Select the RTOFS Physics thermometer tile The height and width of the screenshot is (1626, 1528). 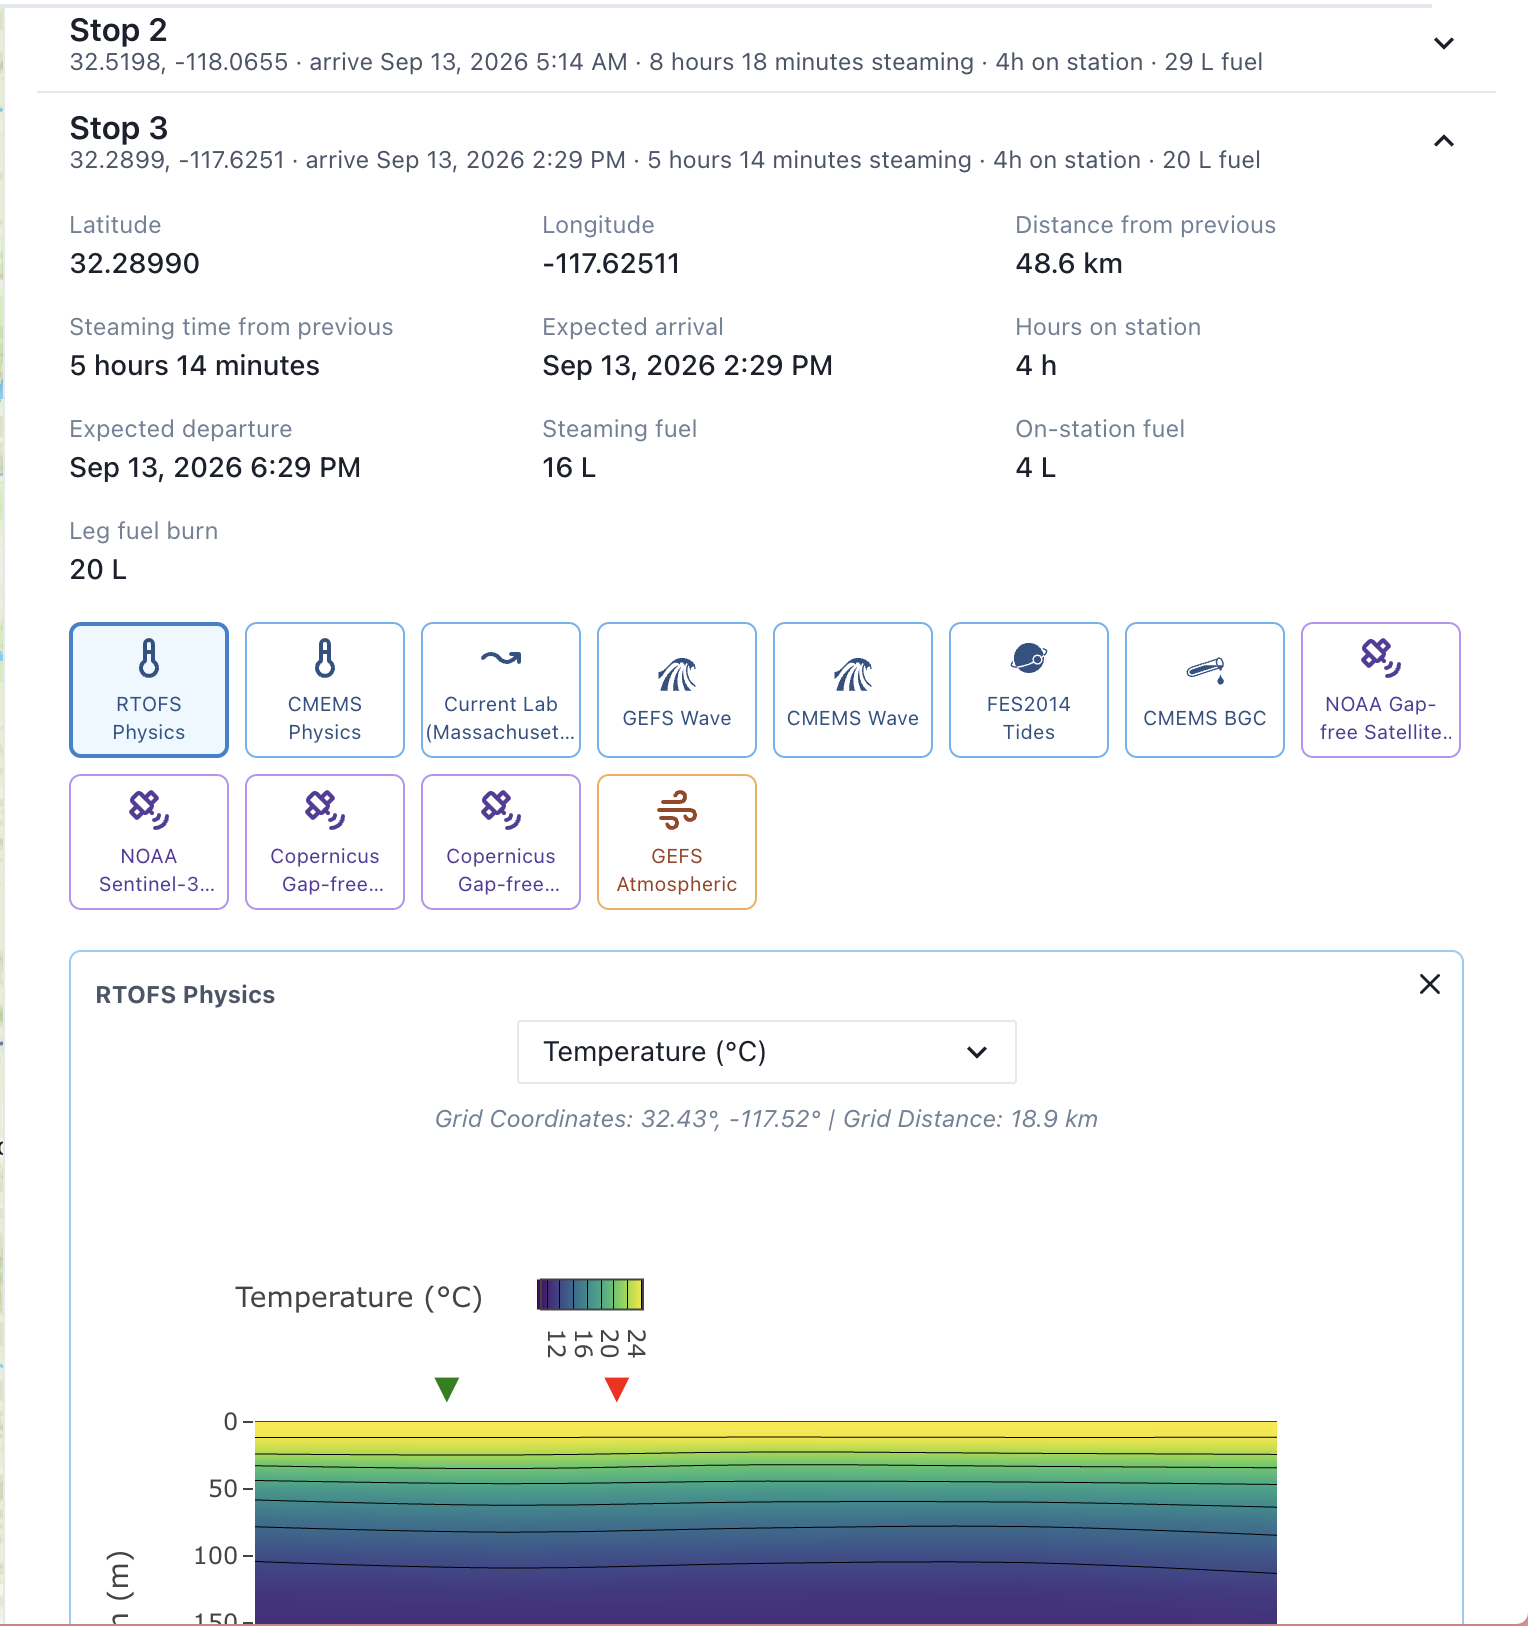pos(149,690)
